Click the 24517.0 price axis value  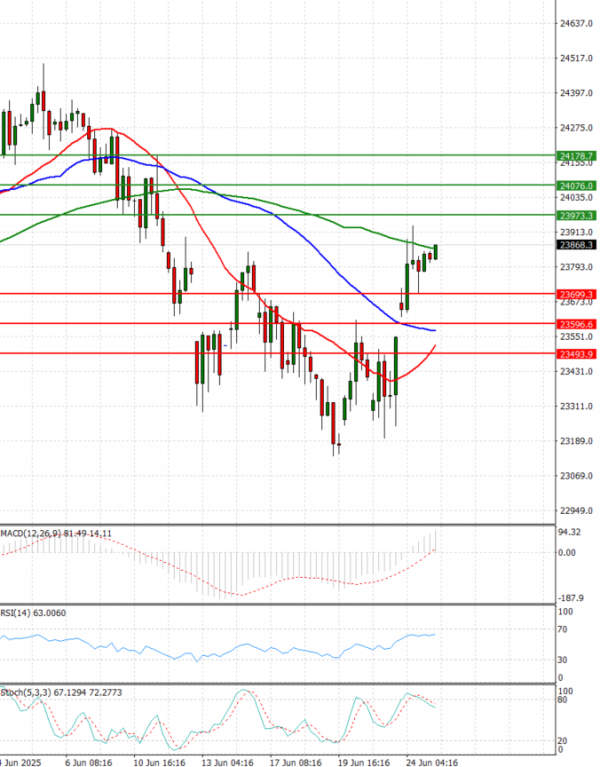576,58
